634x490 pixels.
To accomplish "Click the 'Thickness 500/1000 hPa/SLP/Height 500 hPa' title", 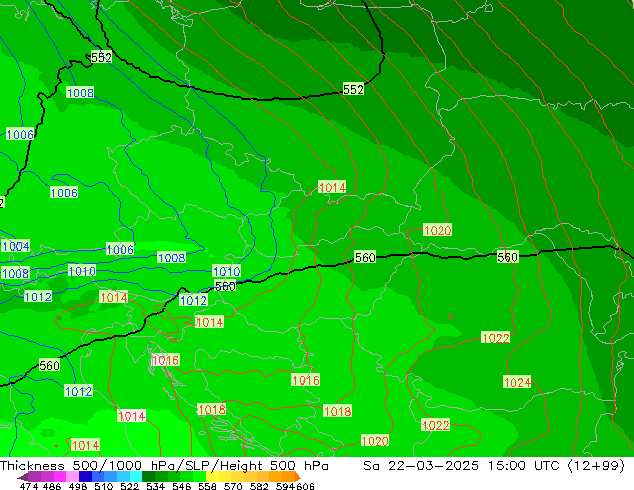I will (164, 466).
